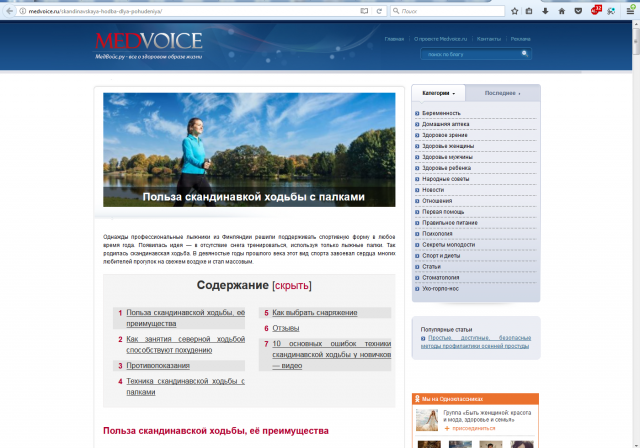The width and height of the screenshot is (640, 448).
Task: Open the Новости category
Action: click(433, 190)
